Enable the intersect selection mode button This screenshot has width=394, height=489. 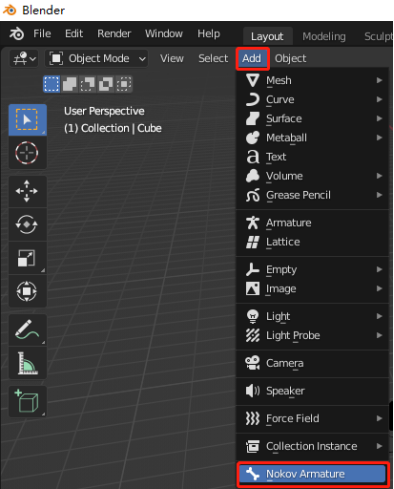coord(124,84)
